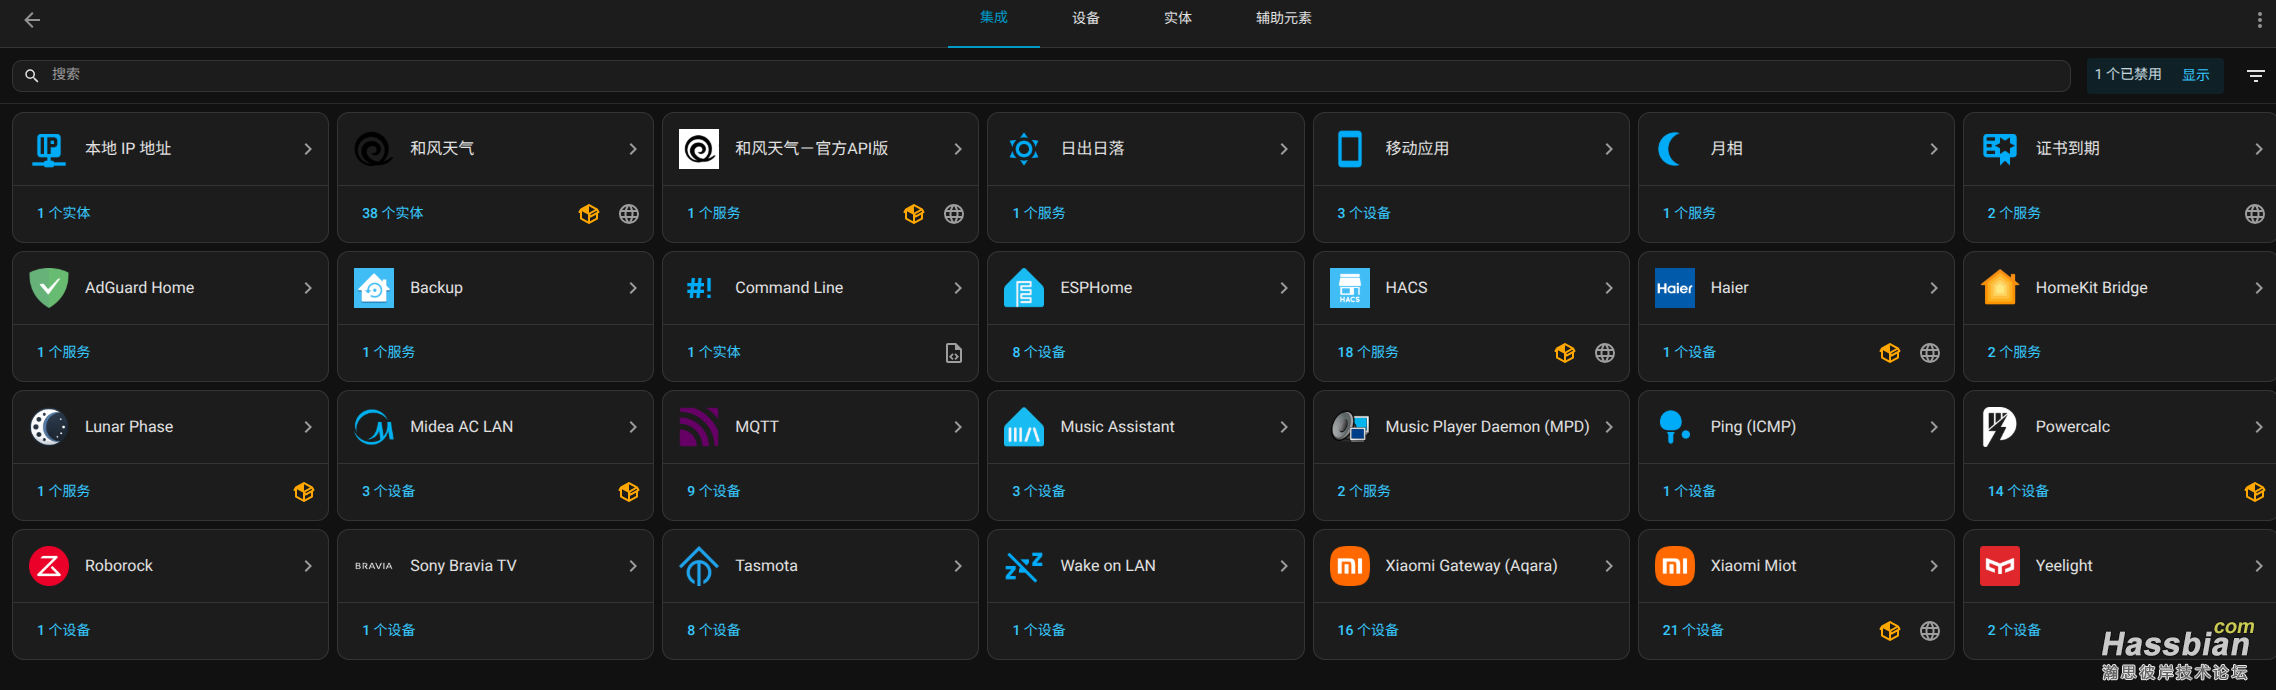Open 2 个服务 link under HomeKit Bridge
The height and width of the screenshot is (690, 2276).
(x=2013, y=352)
